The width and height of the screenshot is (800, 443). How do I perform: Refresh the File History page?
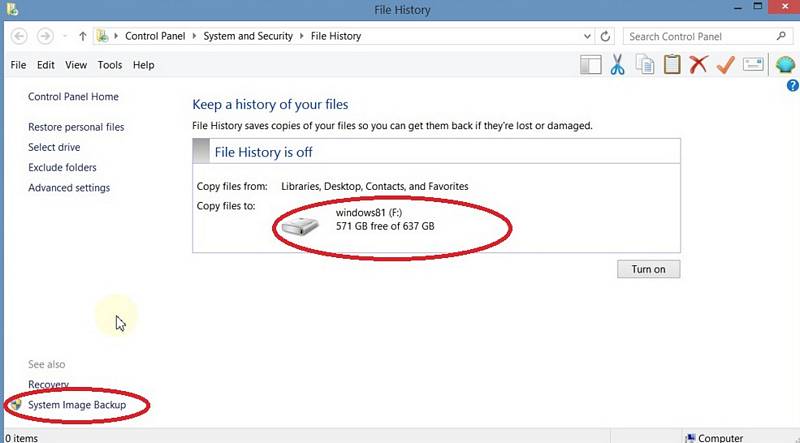click(606, 36)
